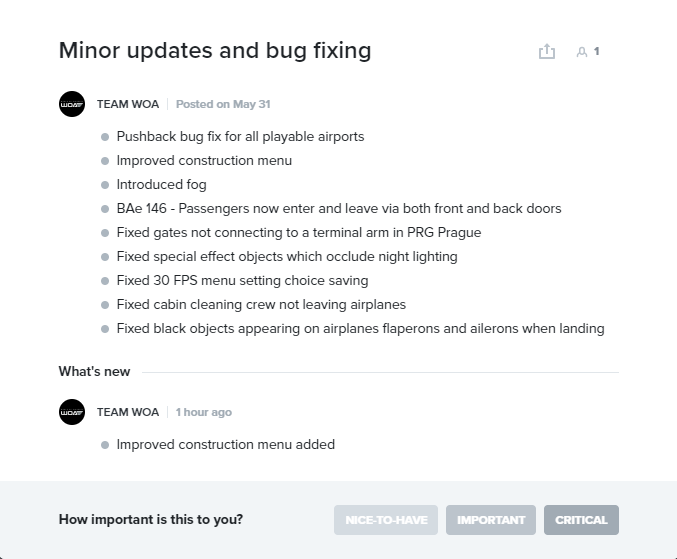
Task: Click the 'Fixed 30 FPS menu setting choice saving' item
Action: coord(242,281)
